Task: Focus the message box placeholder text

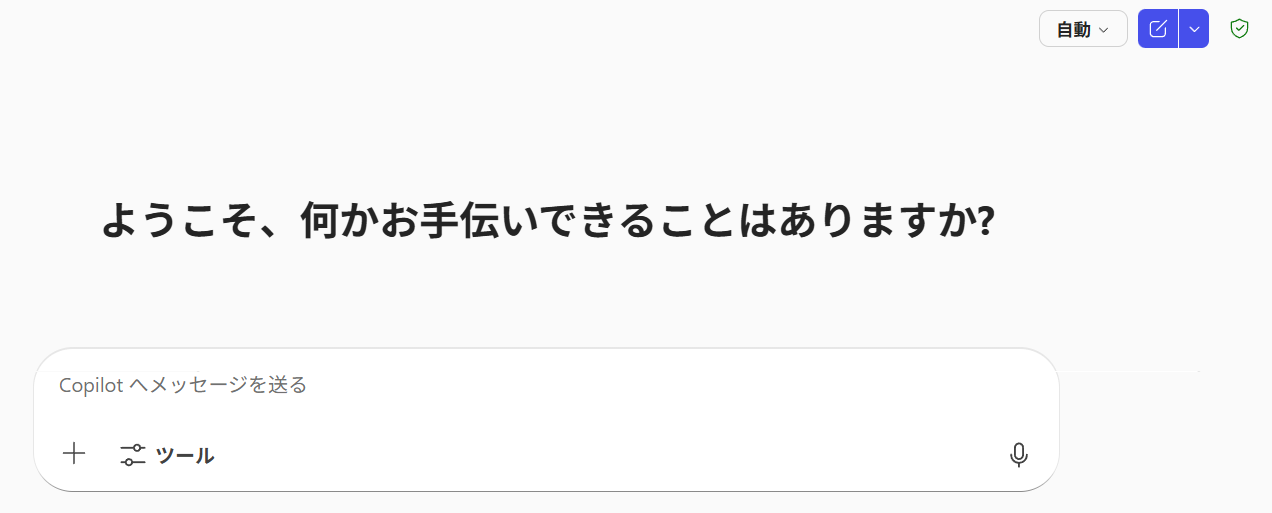Action: coord(183,385)
